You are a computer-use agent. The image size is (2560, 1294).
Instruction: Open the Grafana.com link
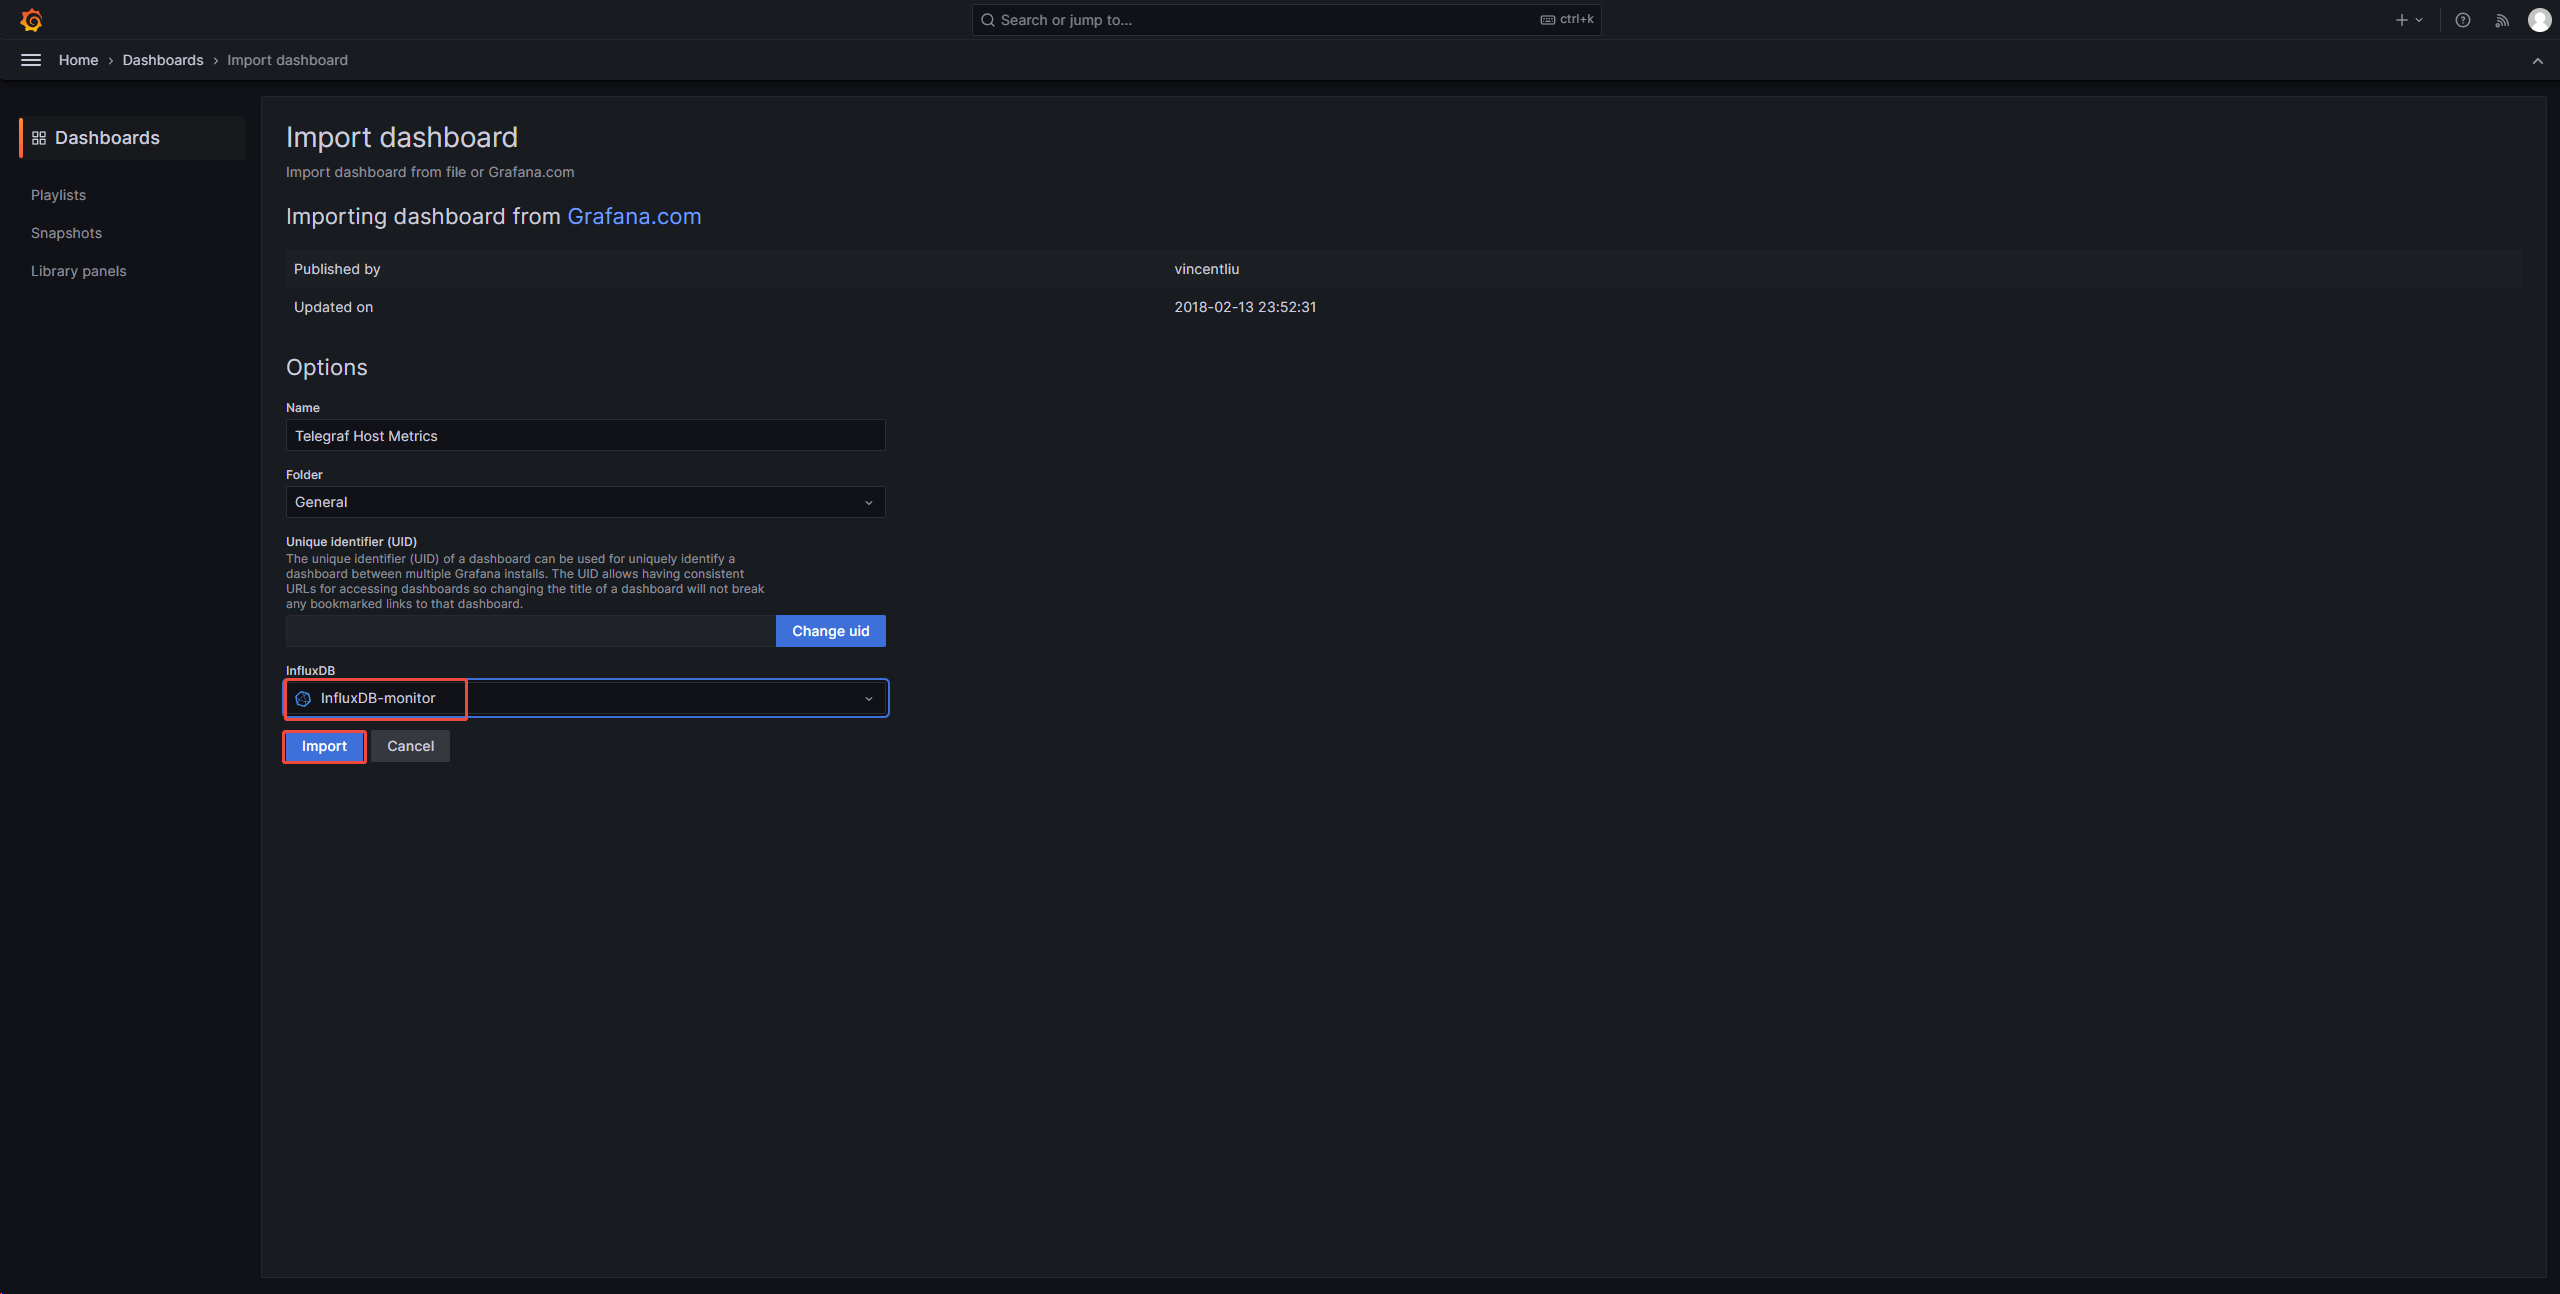(634, 216)
